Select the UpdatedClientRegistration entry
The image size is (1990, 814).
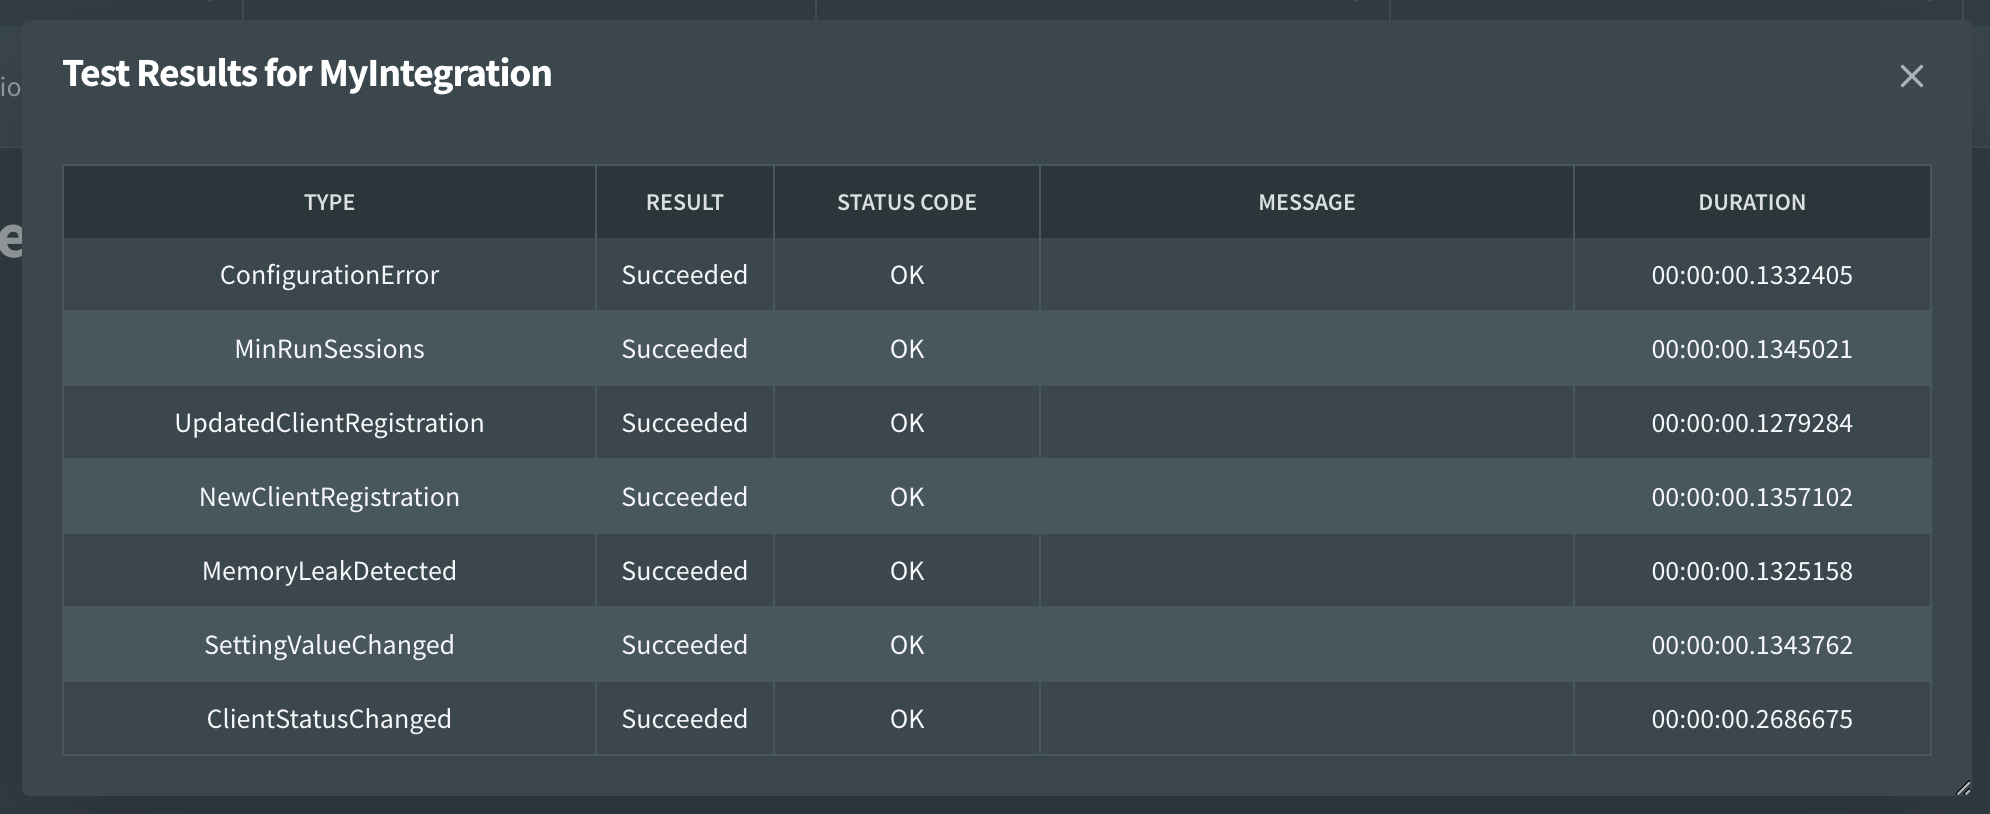[x=329, y=423]
